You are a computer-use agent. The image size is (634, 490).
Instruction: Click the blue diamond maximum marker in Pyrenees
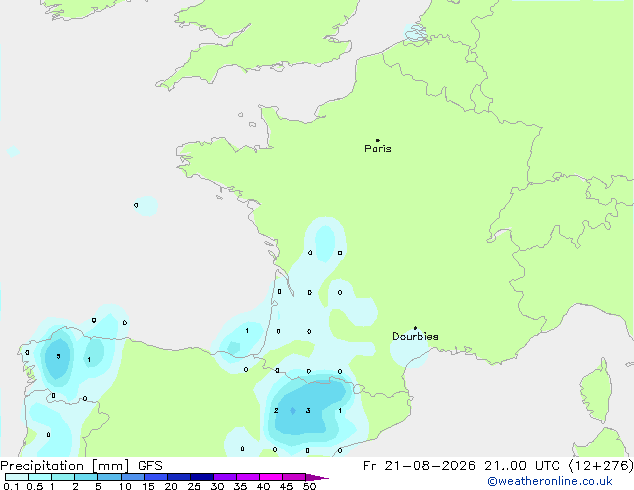(x=293, y=411)
